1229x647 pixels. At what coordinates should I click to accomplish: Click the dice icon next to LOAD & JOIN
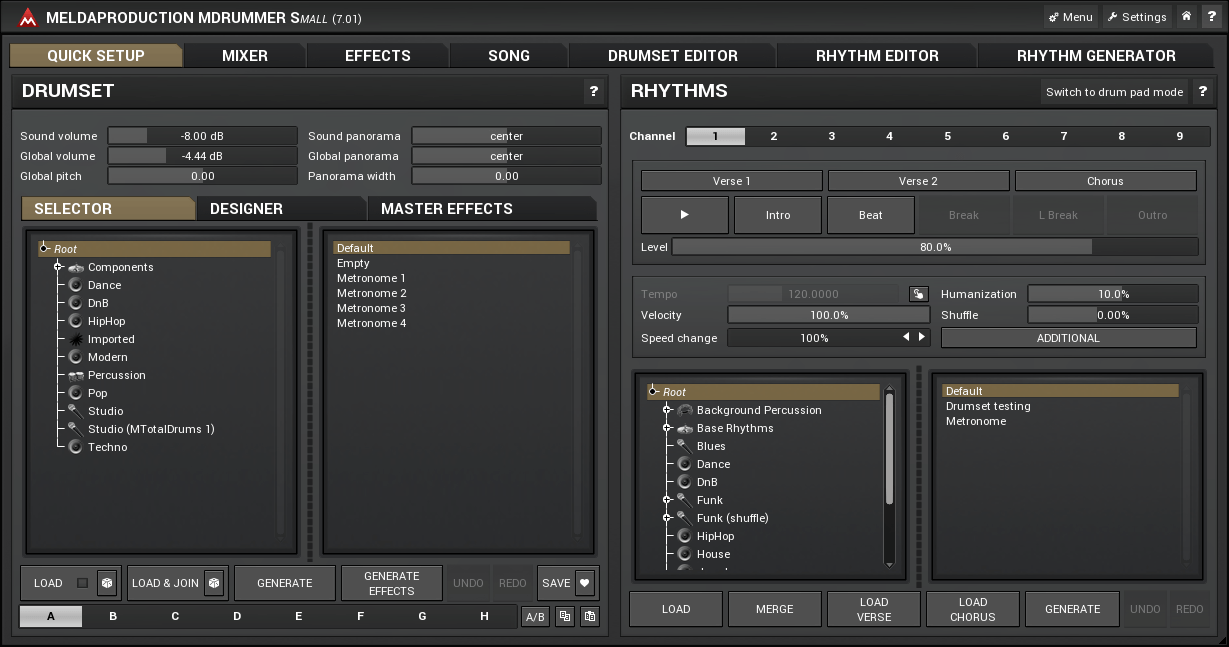tap(213, 583)
